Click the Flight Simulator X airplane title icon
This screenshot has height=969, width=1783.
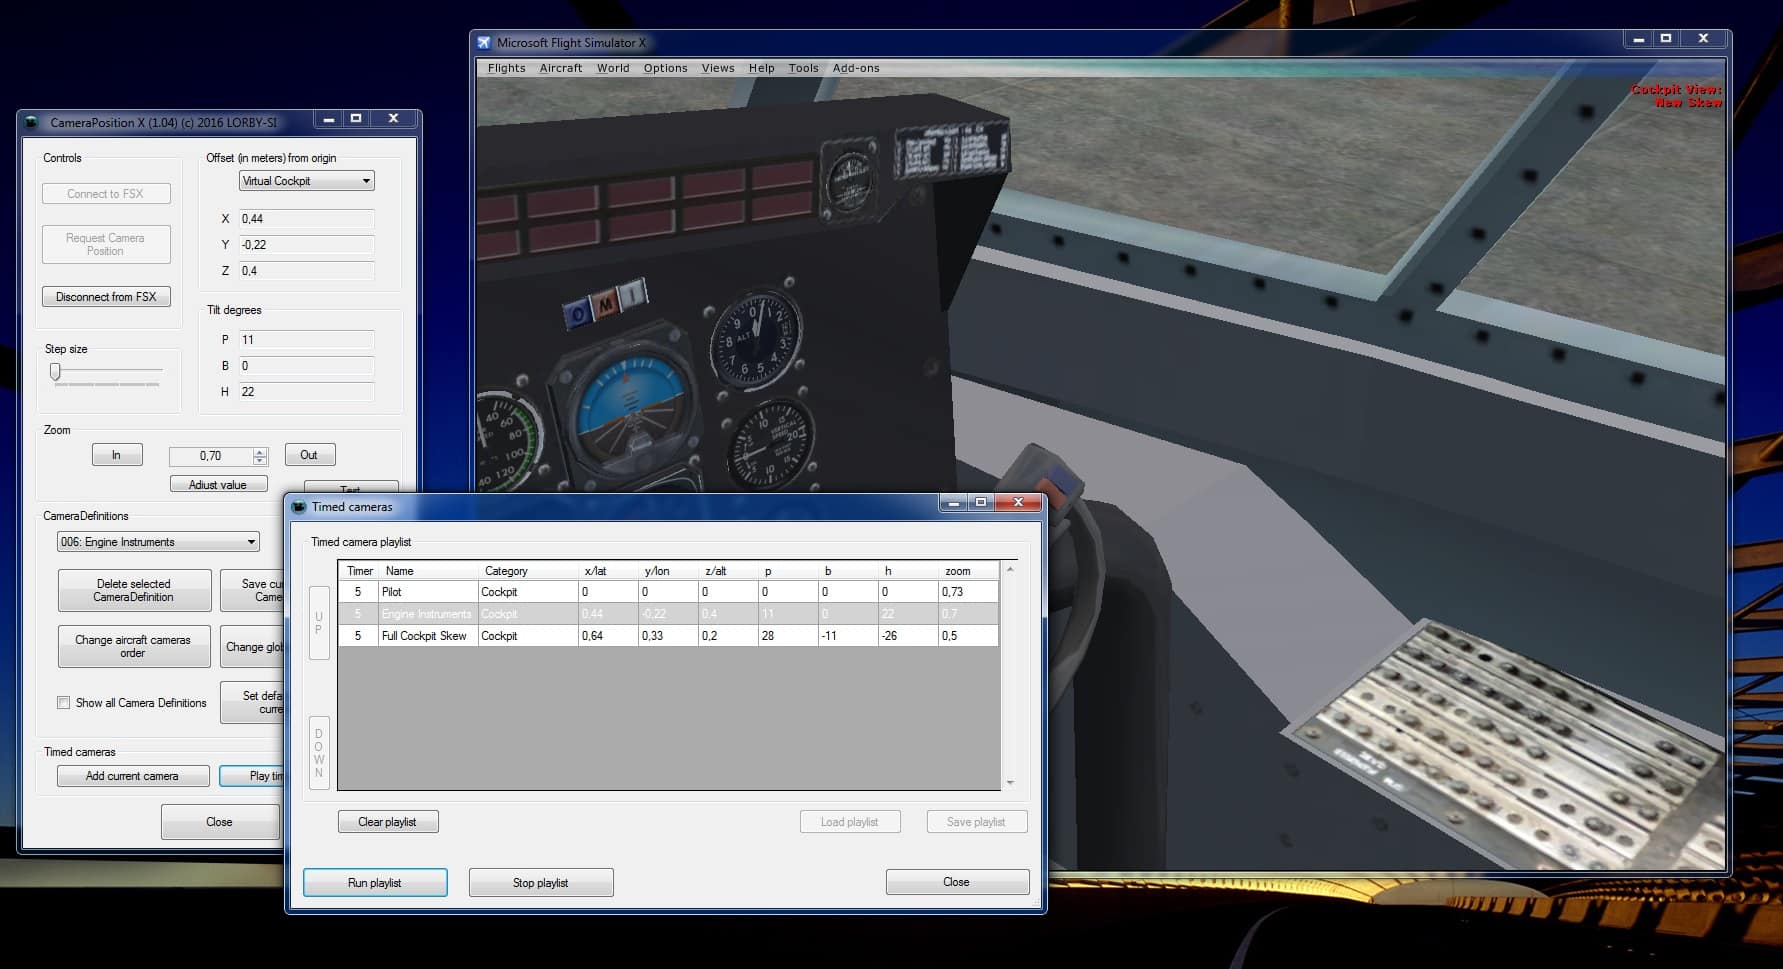coord(485,43)
